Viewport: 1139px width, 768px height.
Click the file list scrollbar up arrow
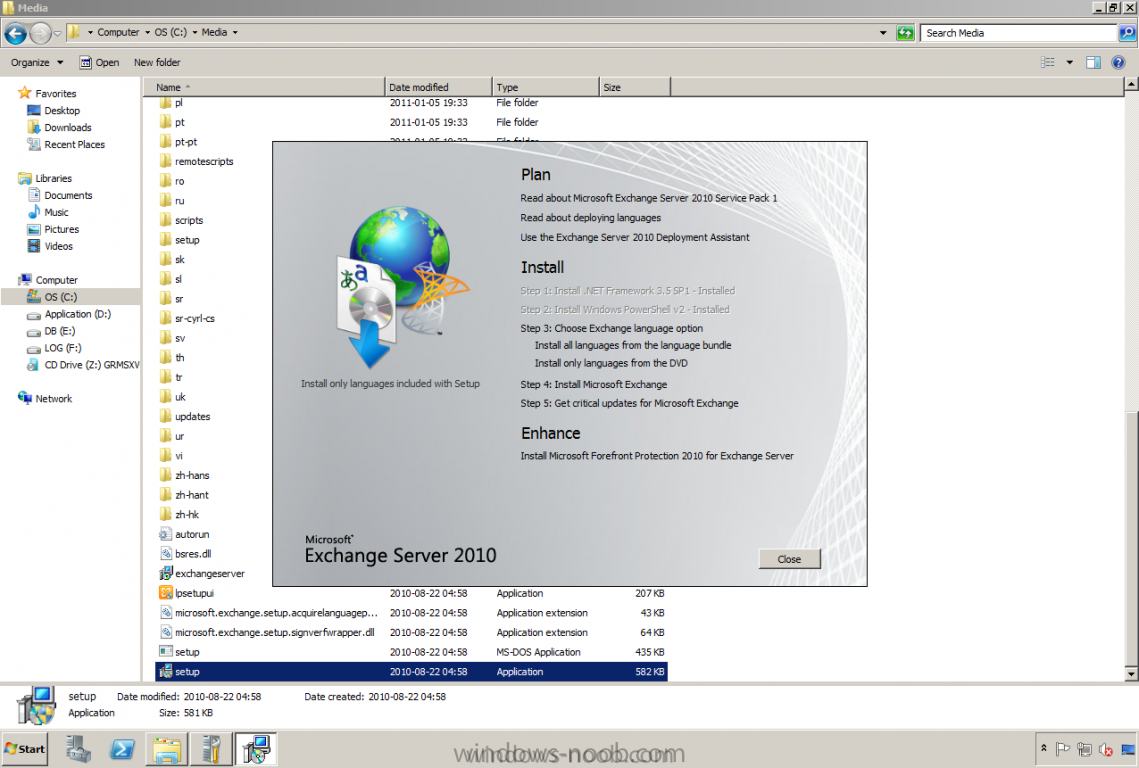[1131, 84]
